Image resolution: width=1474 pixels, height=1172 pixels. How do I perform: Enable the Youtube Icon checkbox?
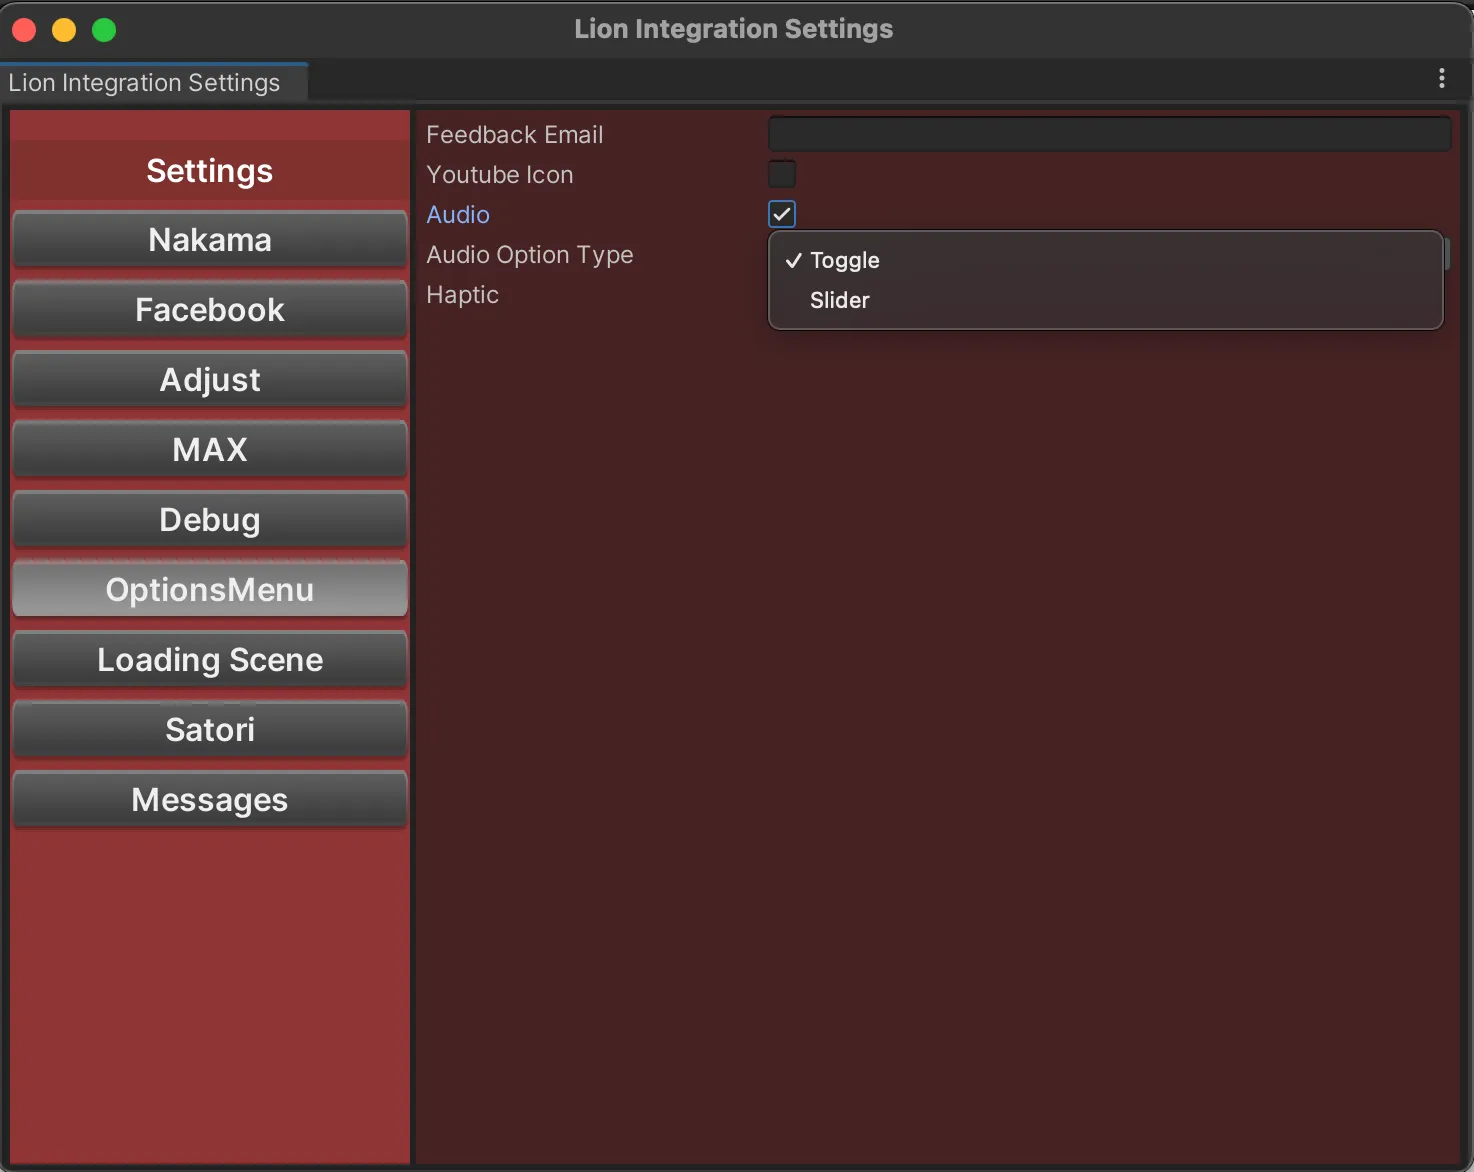[x=782, y=174]
